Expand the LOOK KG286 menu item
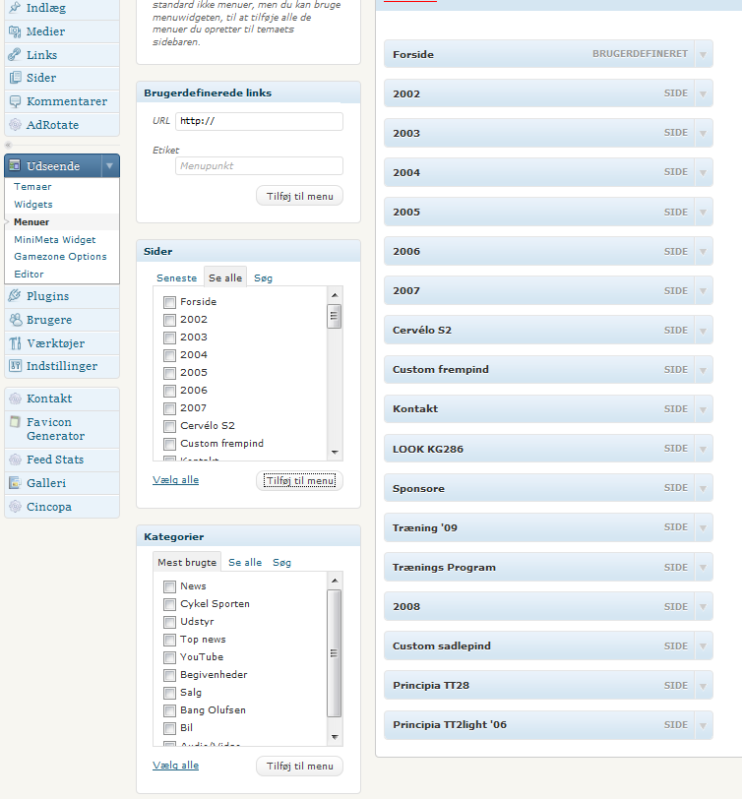The image size is (742, 799). click(x=703, y=449)
